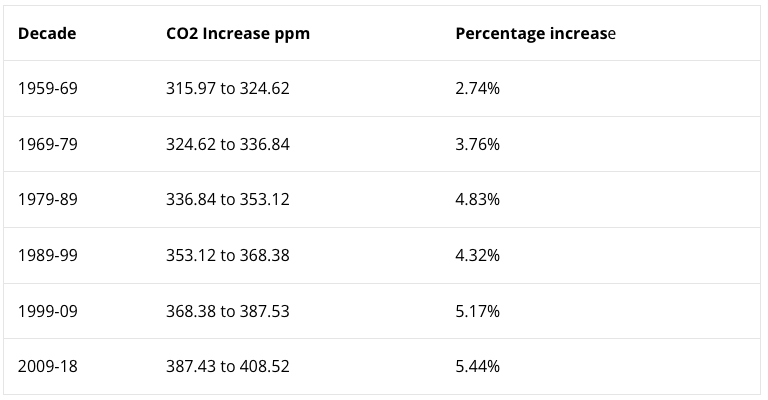This screenshot has height=400, width=768.
Task: Select the 3.76% percentage value
Action: click(477, 144)
